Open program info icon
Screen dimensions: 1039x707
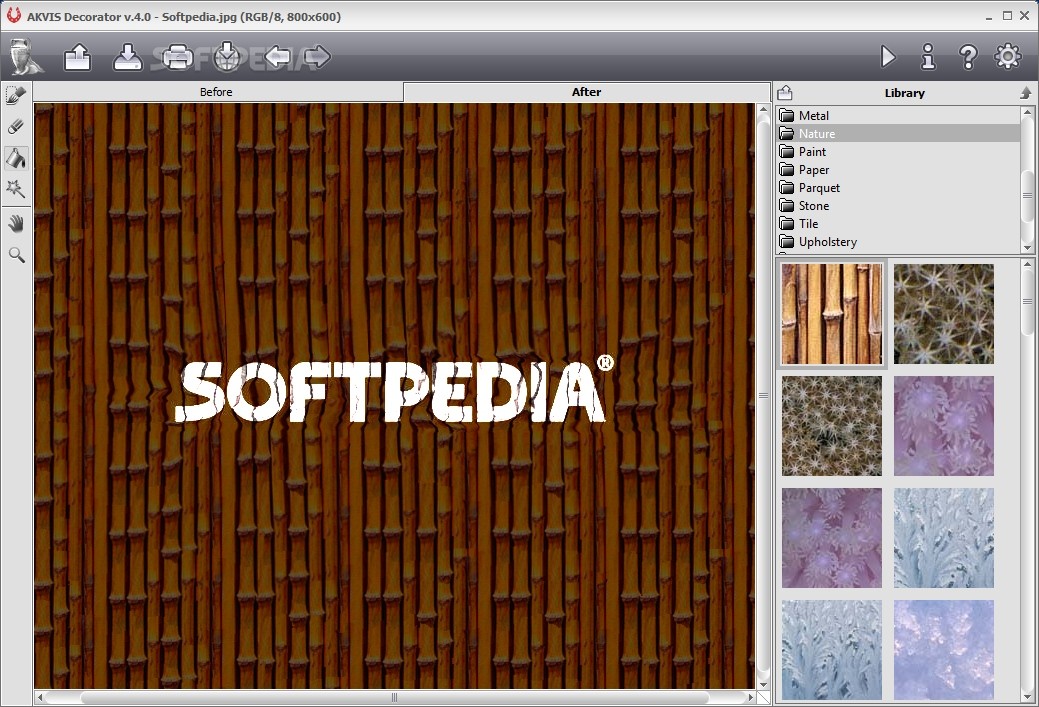click(x=928, y=57)
